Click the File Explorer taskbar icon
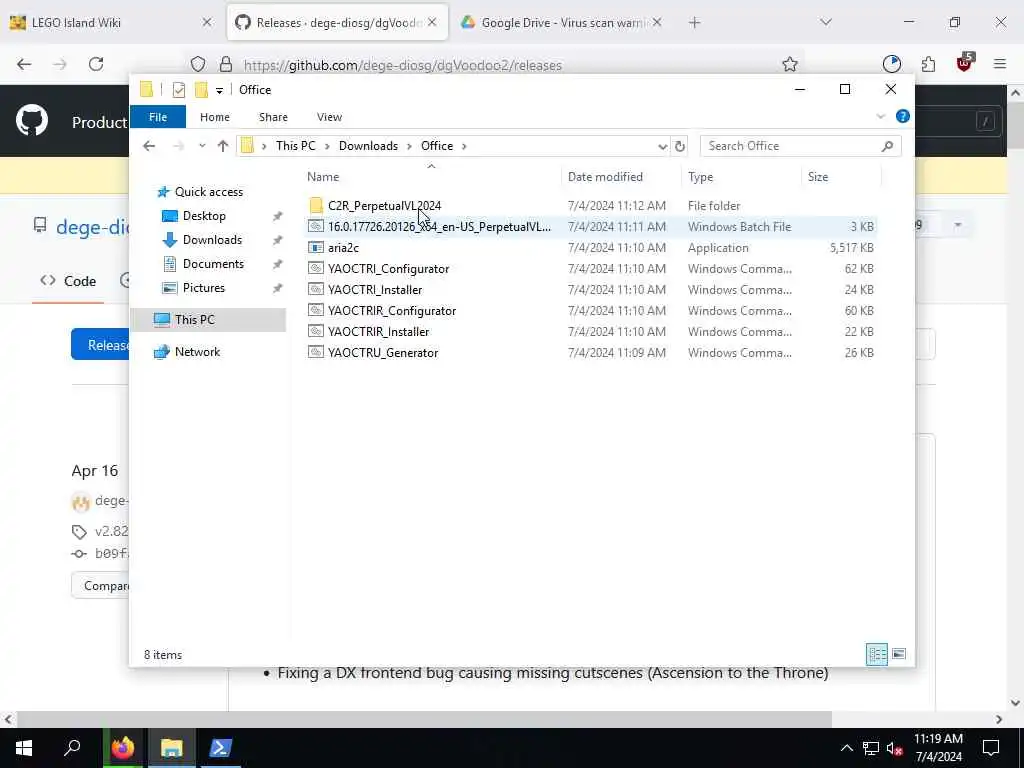Screen dimensions: 1024x768 coord(171,747)
